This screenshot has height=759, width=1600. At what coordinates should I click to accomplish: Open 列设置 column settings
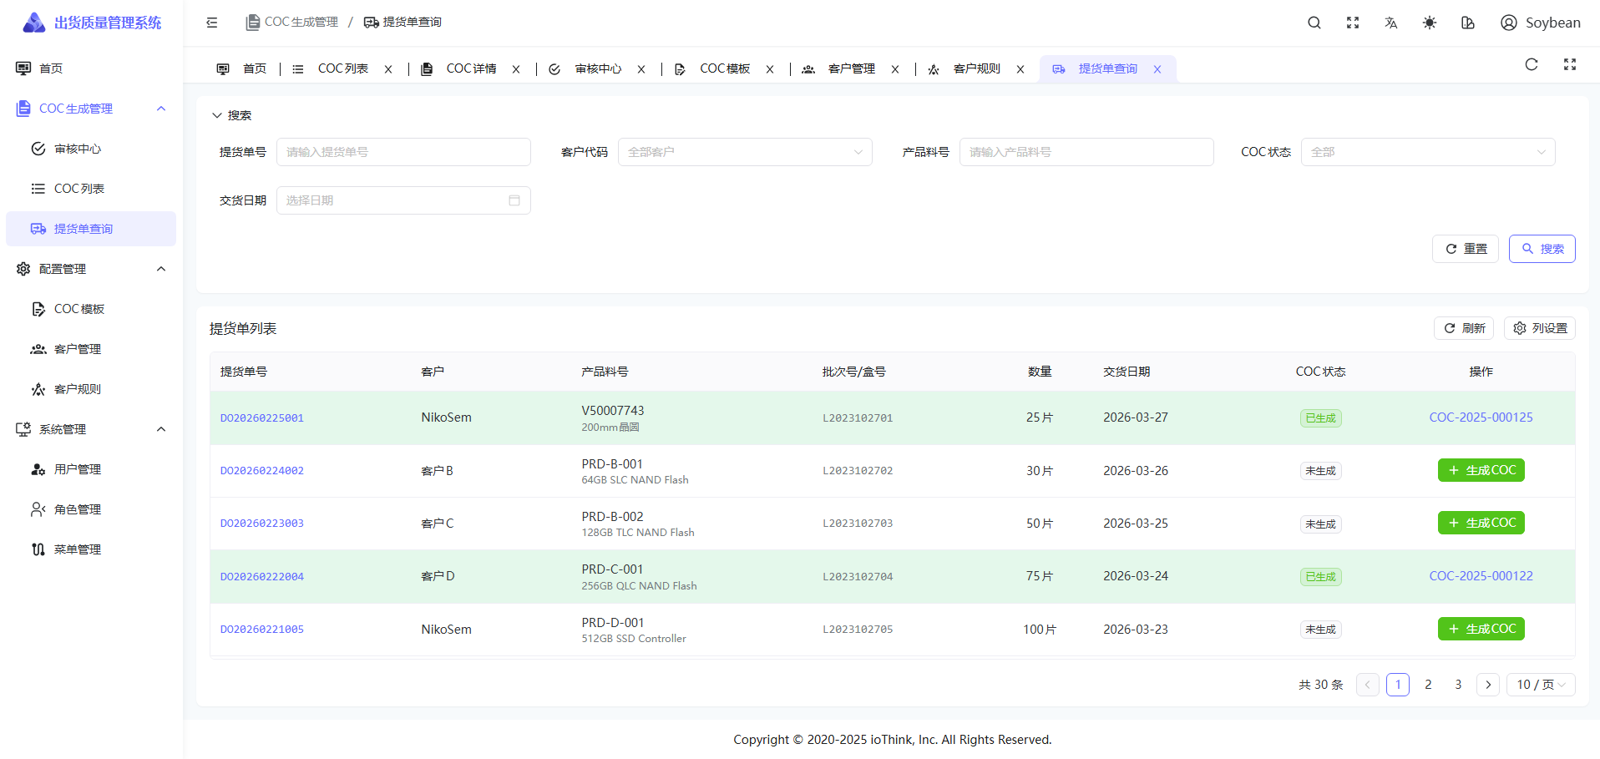[1540, 328]
